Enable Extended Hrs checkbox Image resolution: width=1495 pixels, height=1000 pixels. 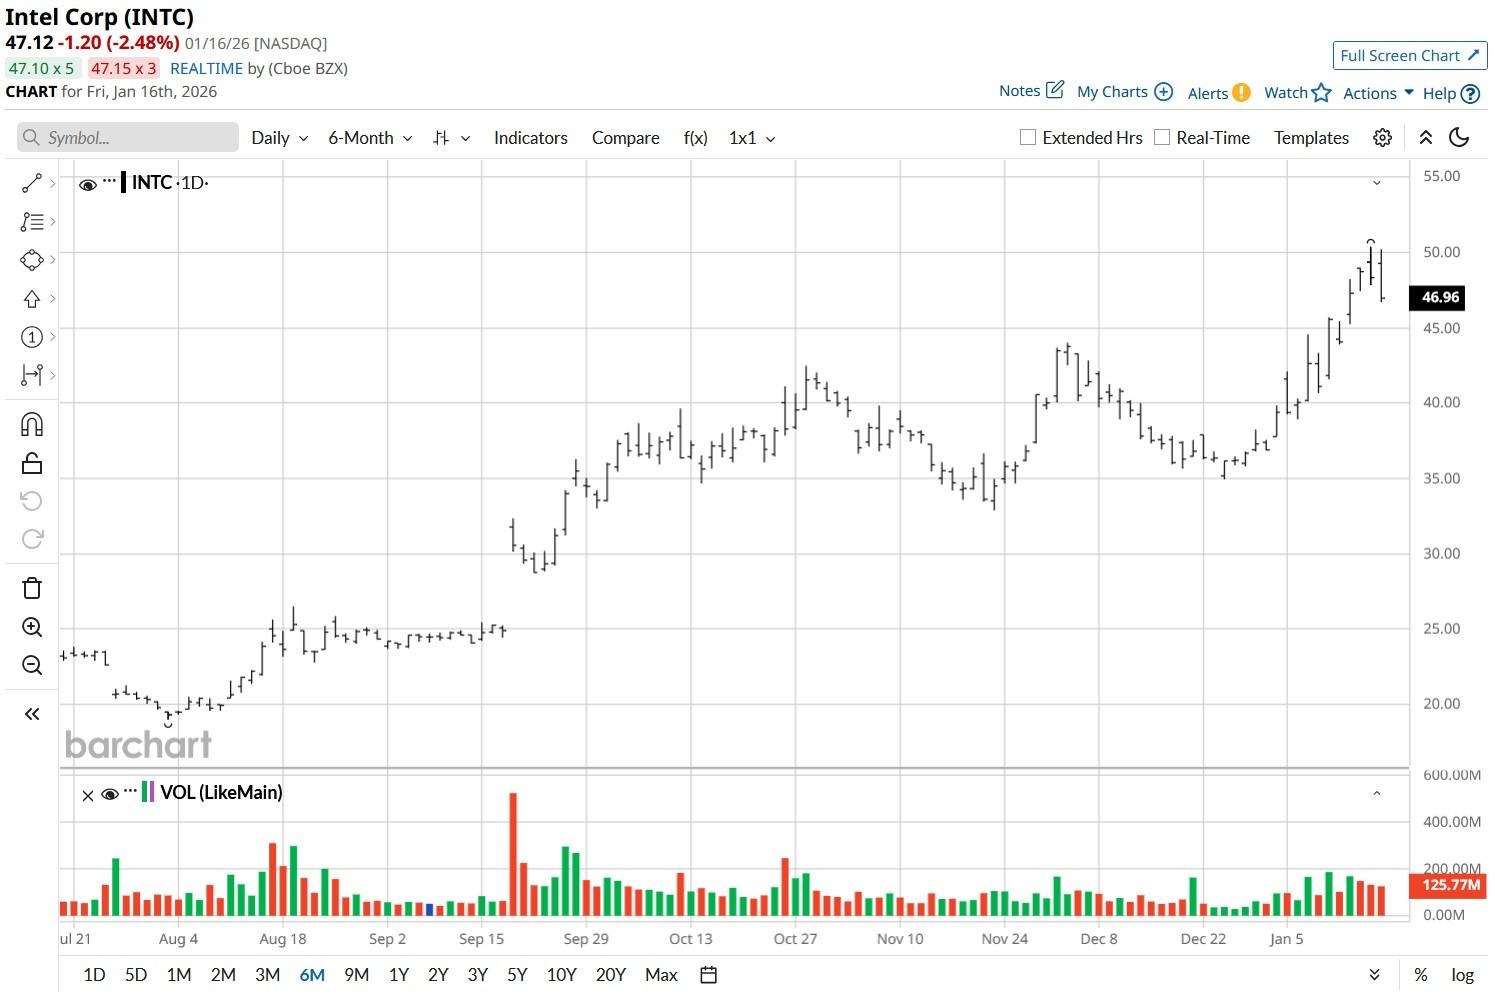(1028, 137)
